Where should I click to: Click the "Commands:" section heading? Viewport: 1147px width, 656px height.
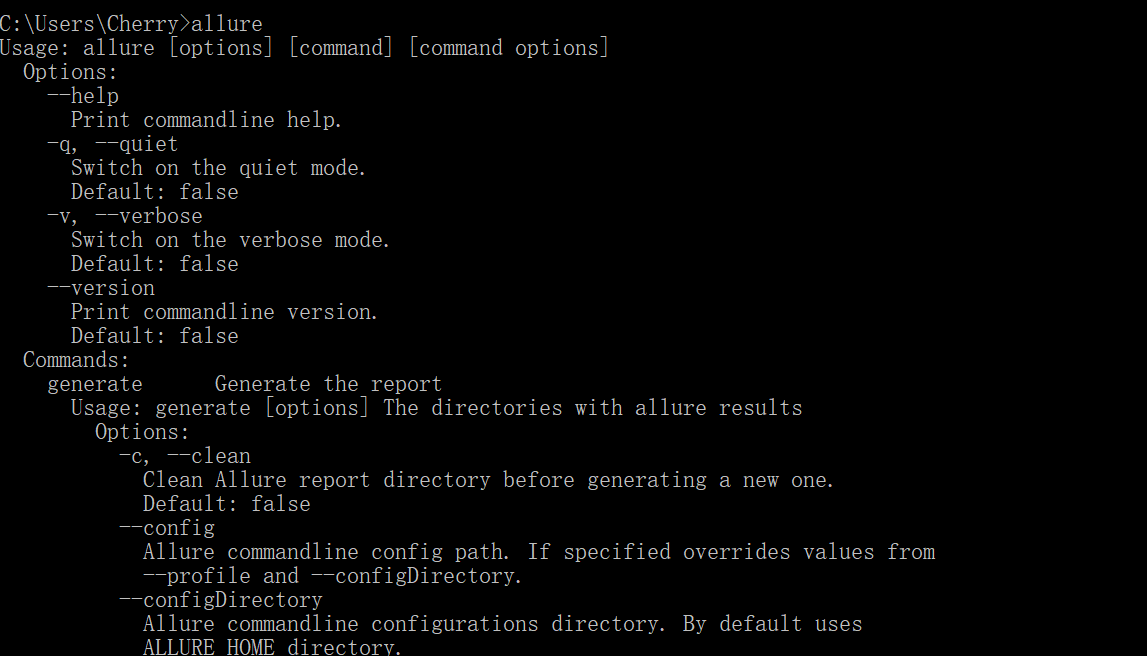point(76,359)
